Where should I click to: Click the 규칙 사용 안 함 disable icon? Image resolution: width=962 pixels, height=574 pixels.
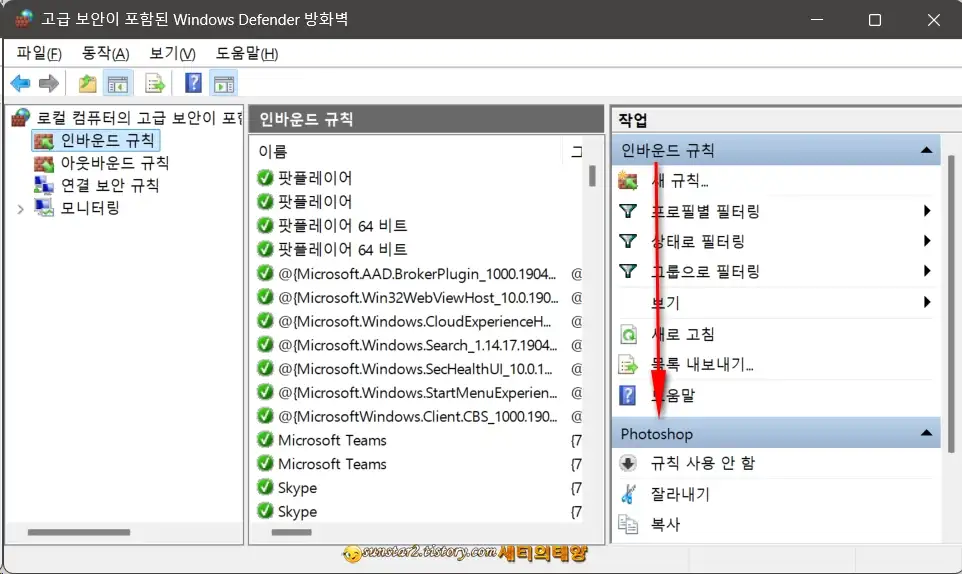point(628,463)
